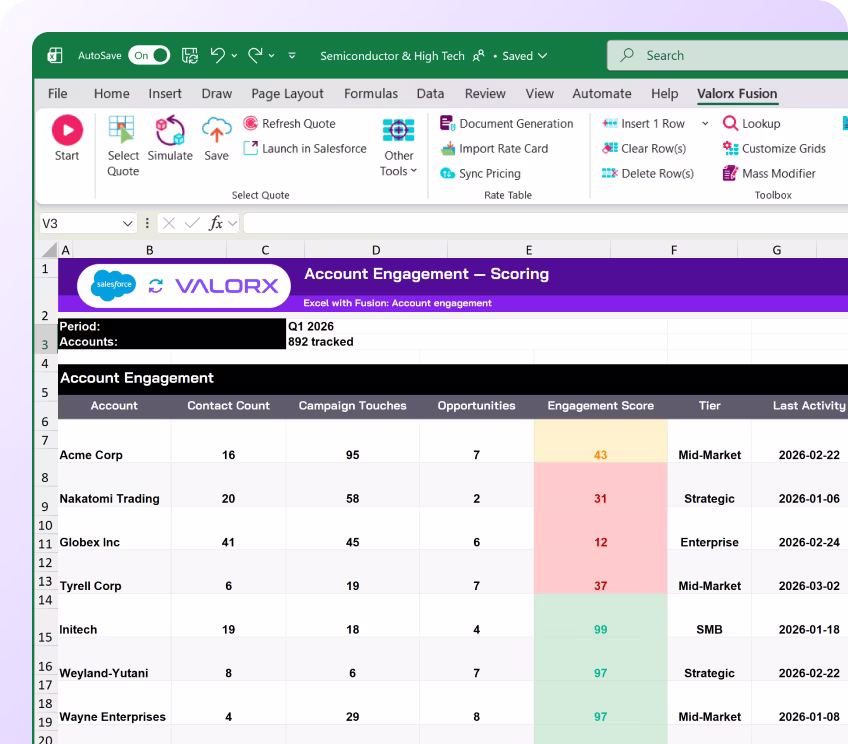This screenshot has height=744, width=848.
Task: Launch in Salesforce
Action: [305, 149]
